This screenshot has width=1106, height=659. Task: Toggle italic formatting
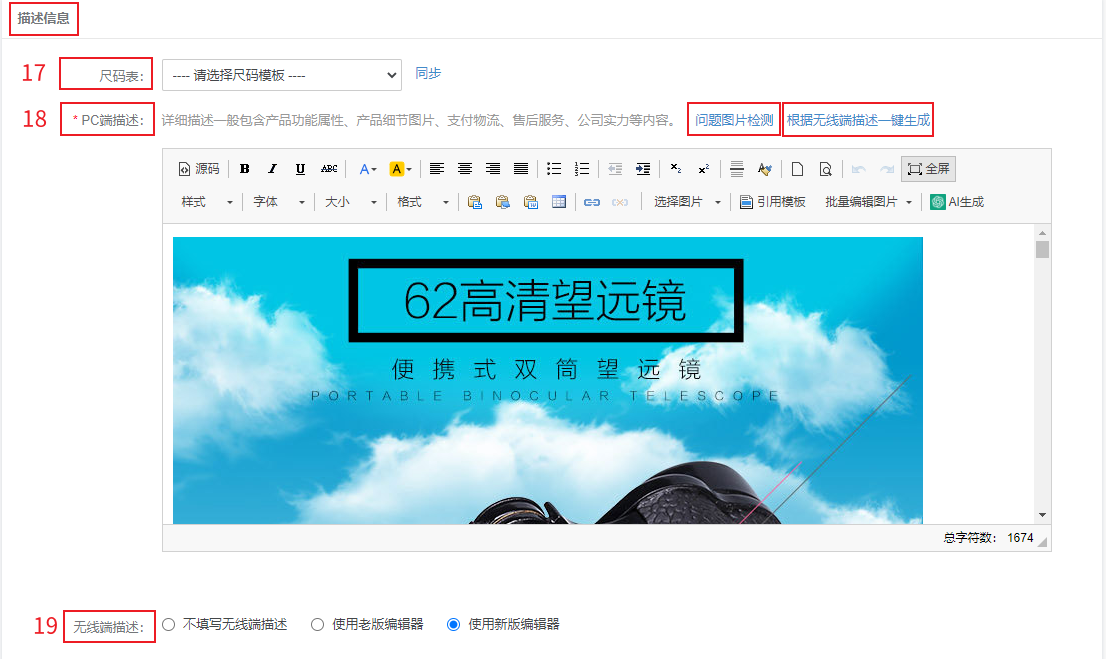point(272,169)
